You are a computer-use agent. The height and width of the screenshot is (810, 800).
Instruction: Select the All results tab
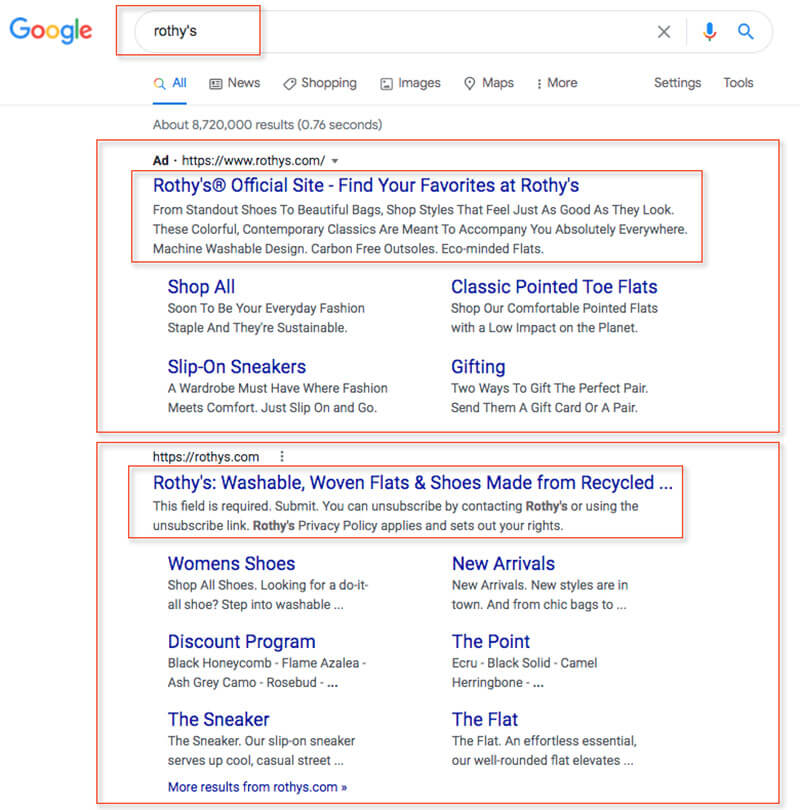169,83
